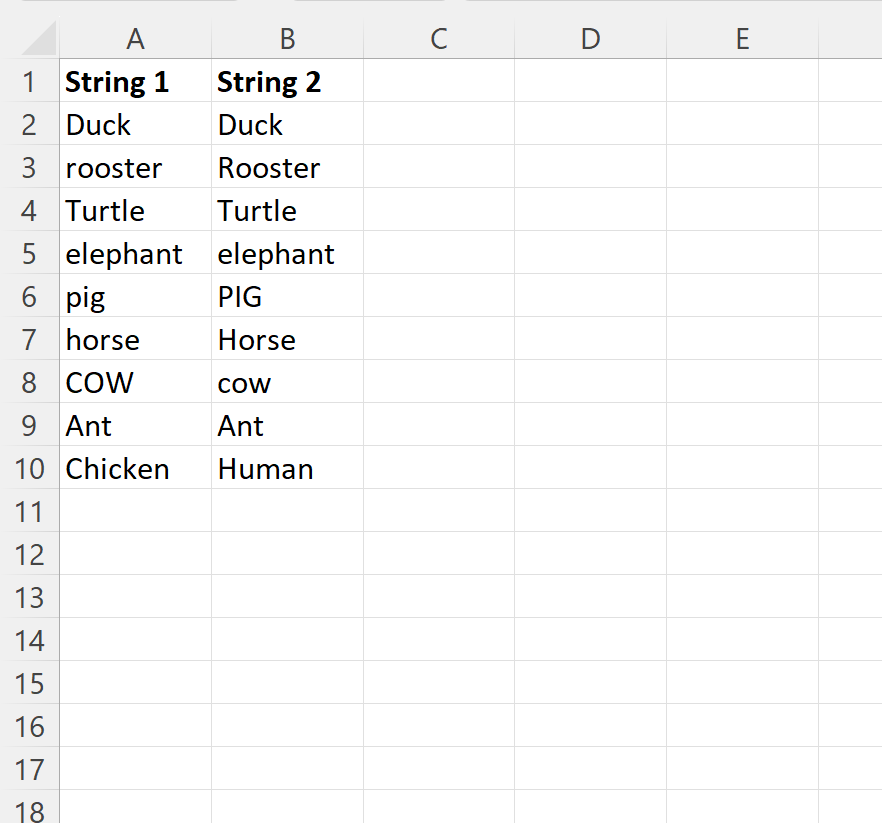The image size is (882, 823).
Task: Select row number 1
Action: coord(29,81)
